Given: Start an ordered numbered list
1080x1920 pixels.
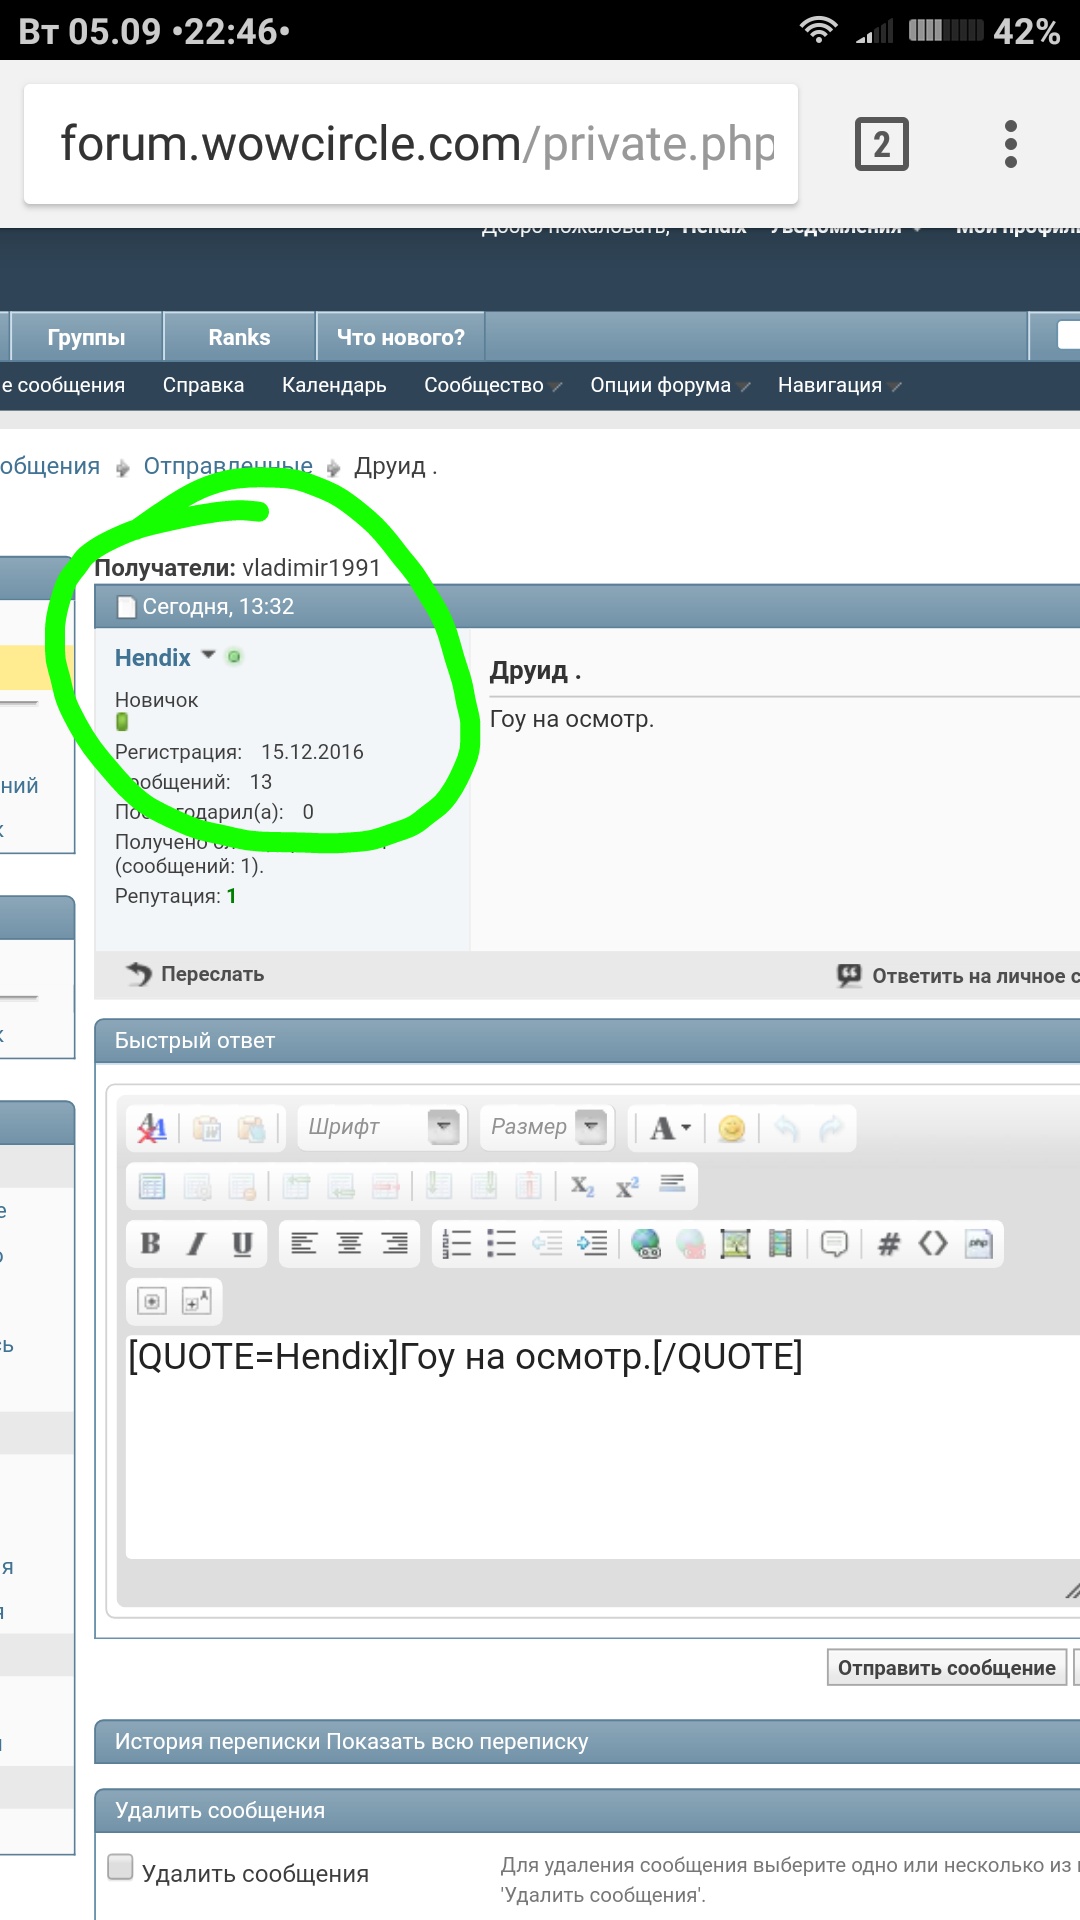Looking at the screenshot, I should [456, 1243].
